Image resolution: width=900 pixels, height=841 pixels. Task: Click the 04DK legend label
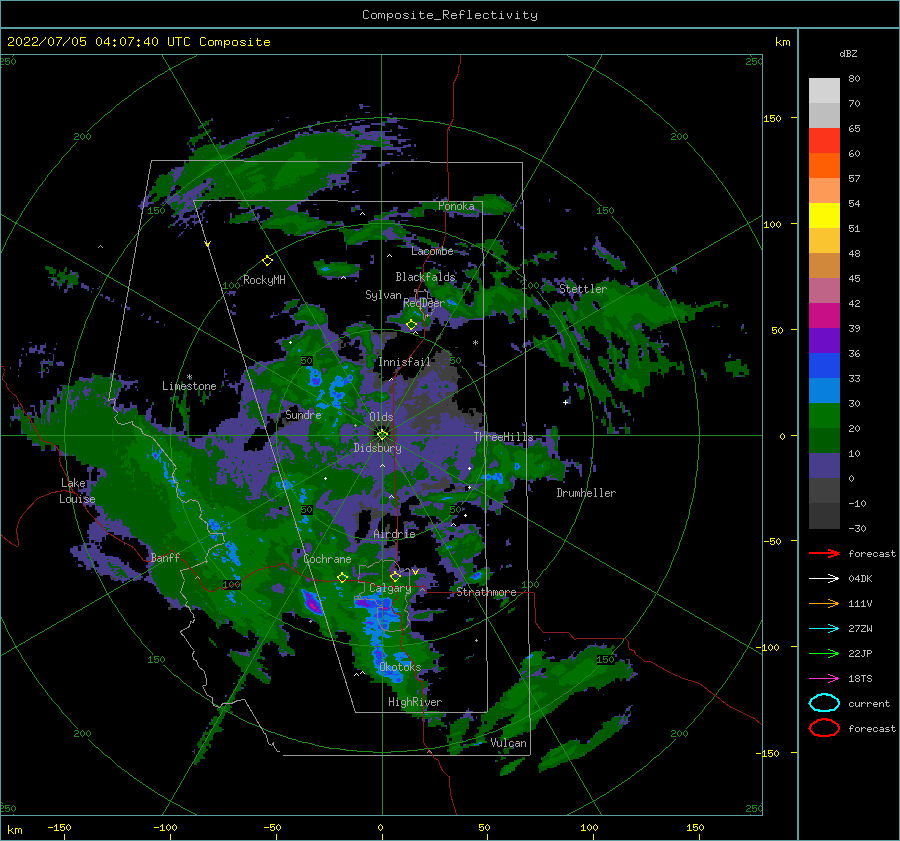pyautogui.click(x=860, y=579)
